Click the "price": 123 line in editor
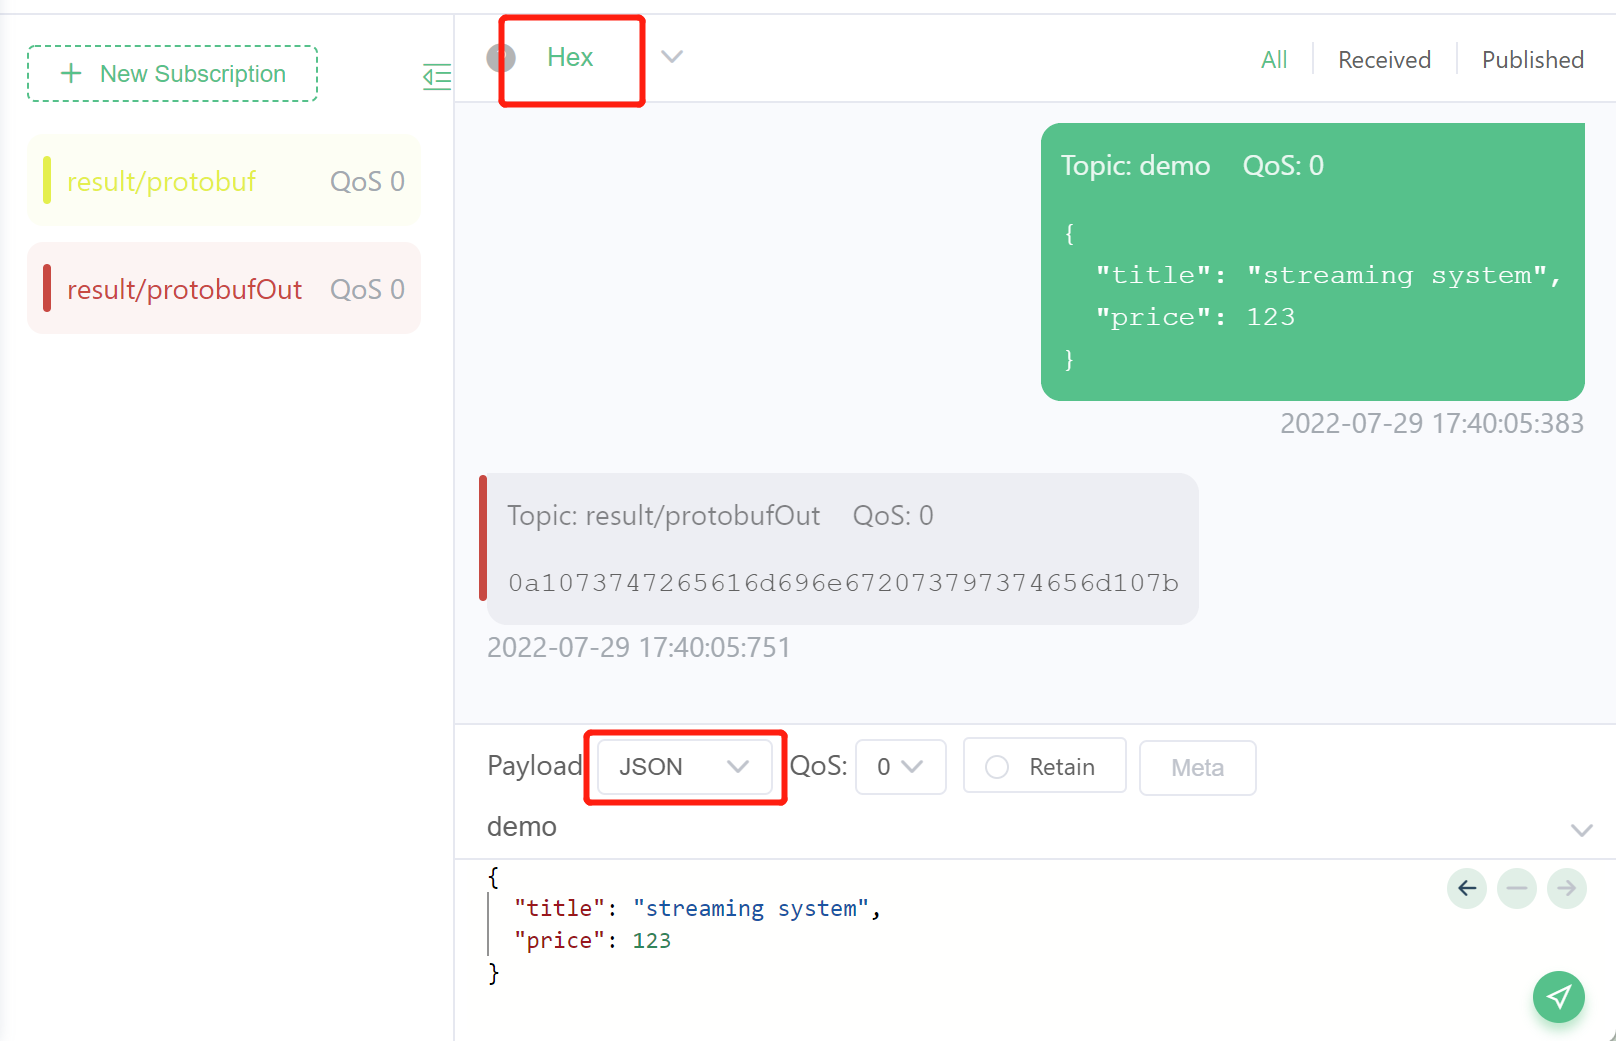Image resolution: width=1616 pixels, height=1041 pixels. [592, 941]
